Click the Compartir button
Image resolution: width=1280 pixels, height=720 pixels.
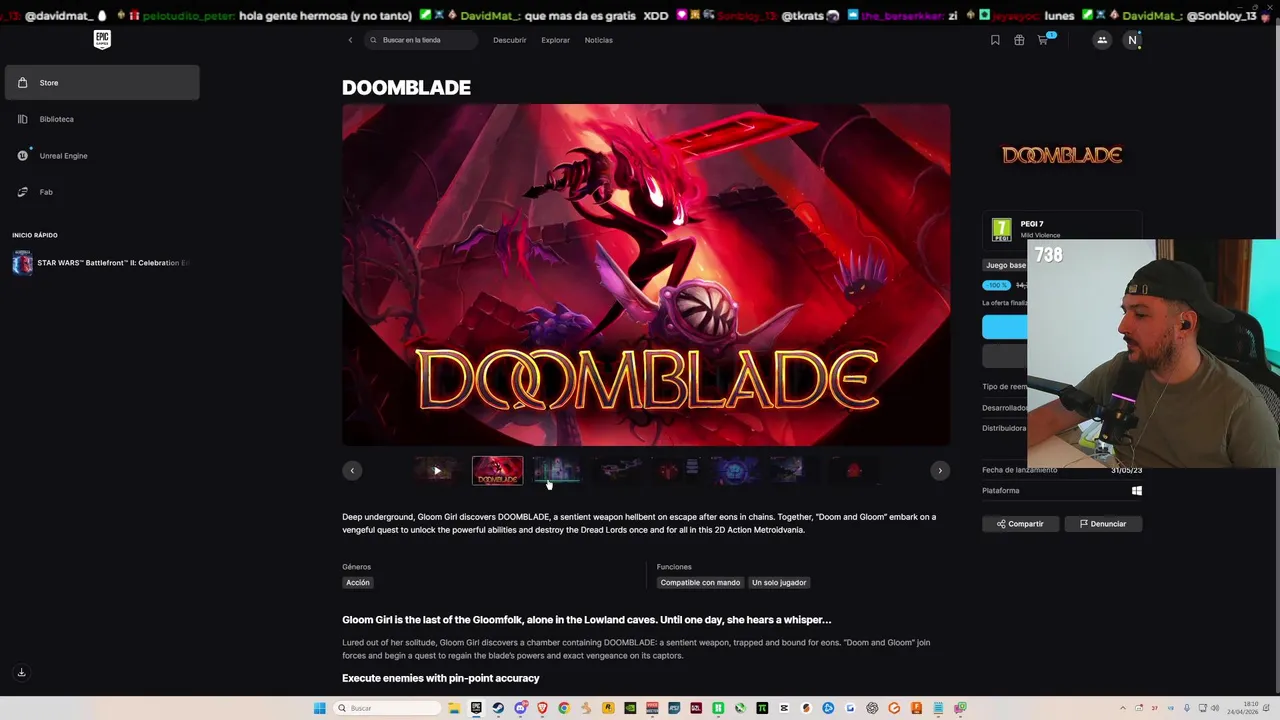(x=1020, y=524)
